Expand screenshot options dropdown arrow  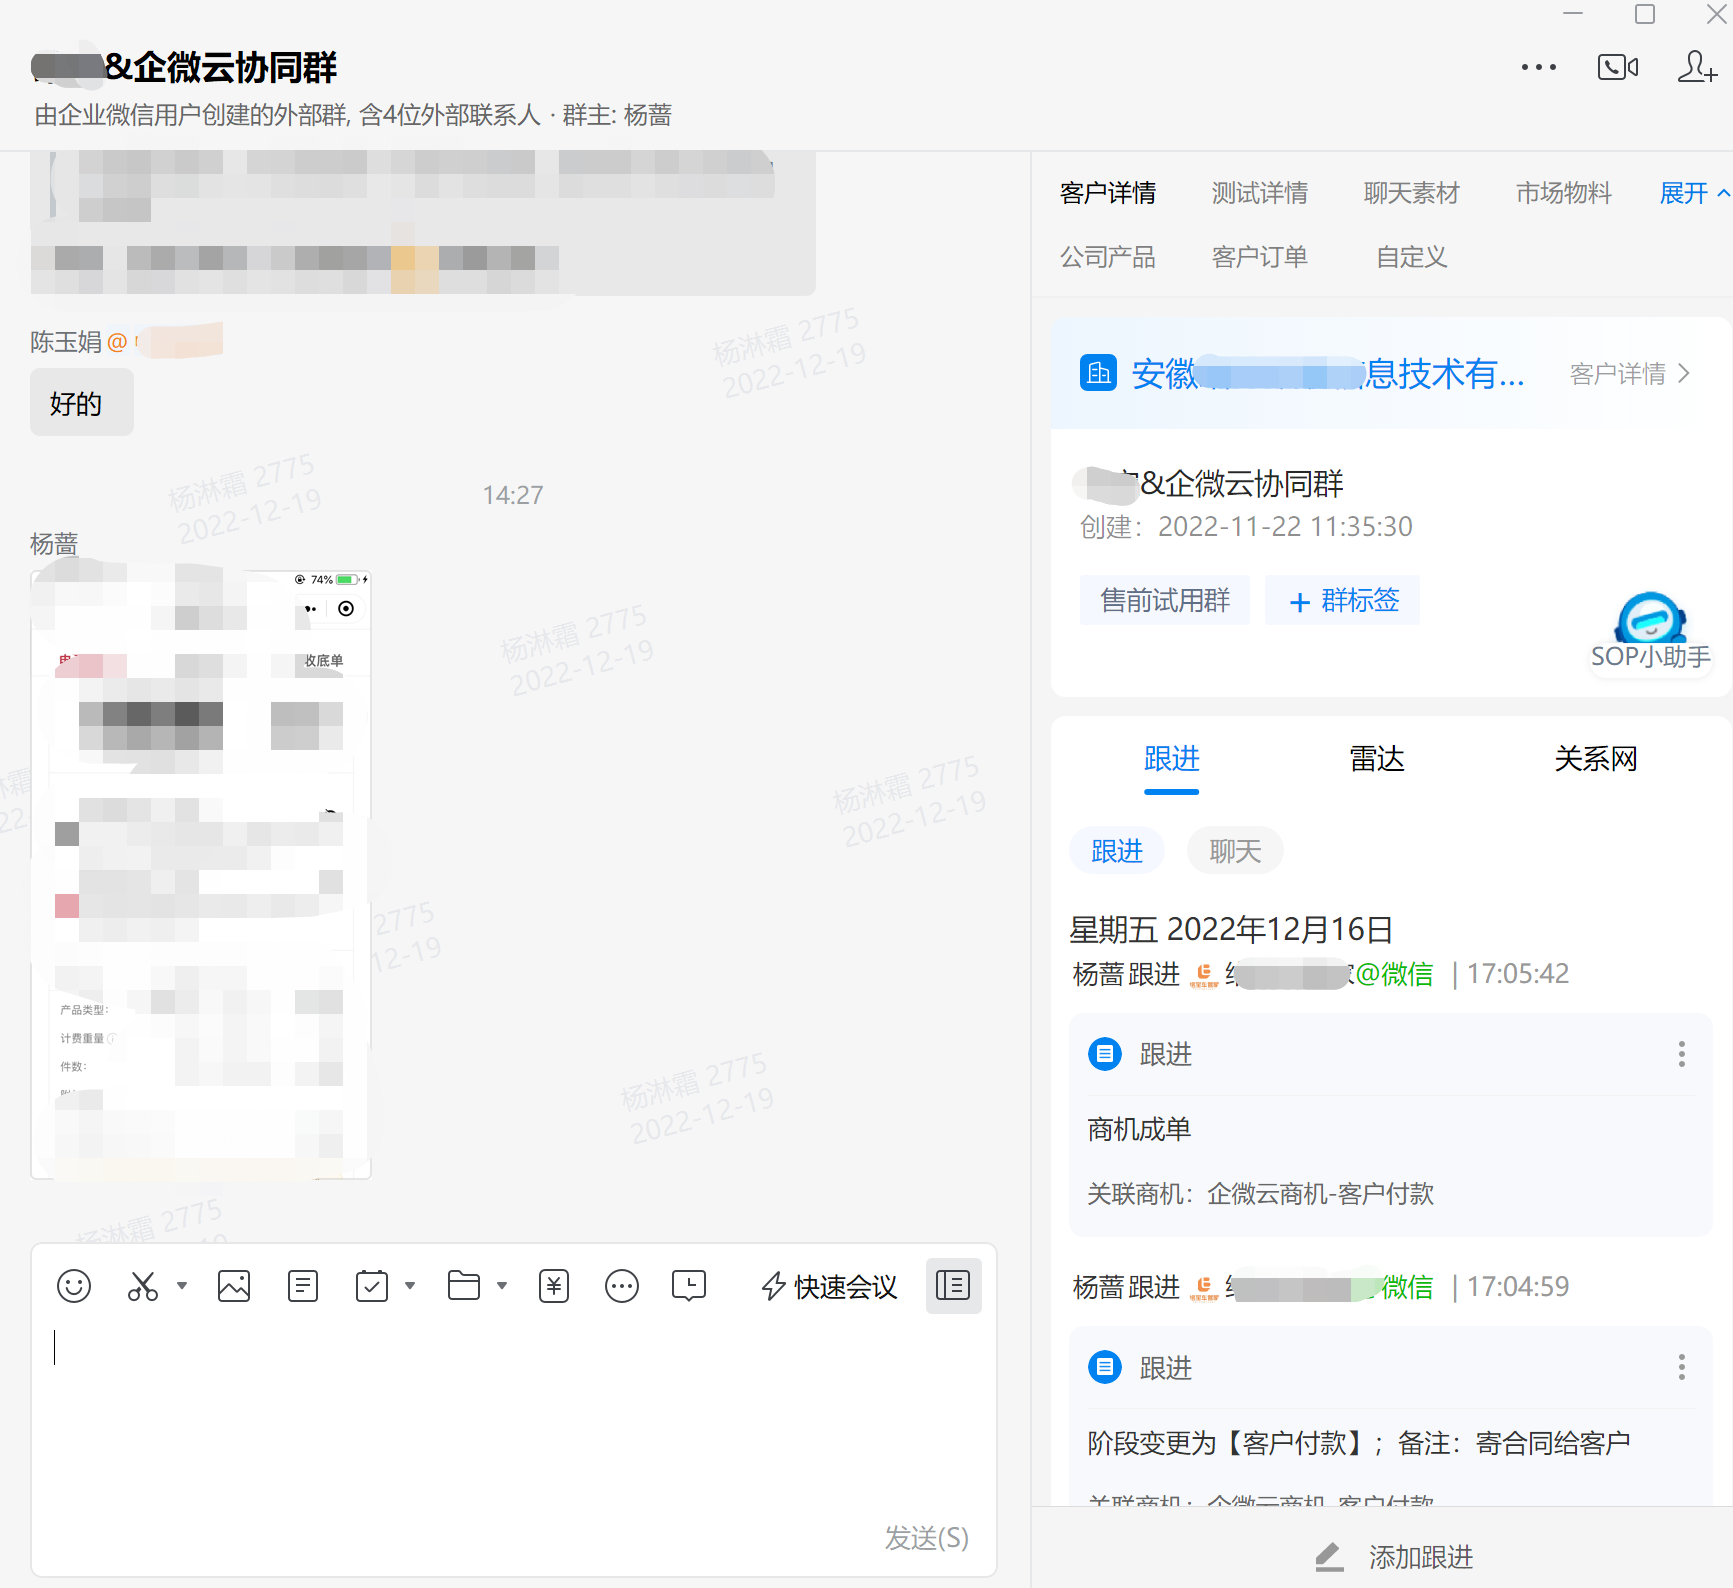tap(182, 1286)
